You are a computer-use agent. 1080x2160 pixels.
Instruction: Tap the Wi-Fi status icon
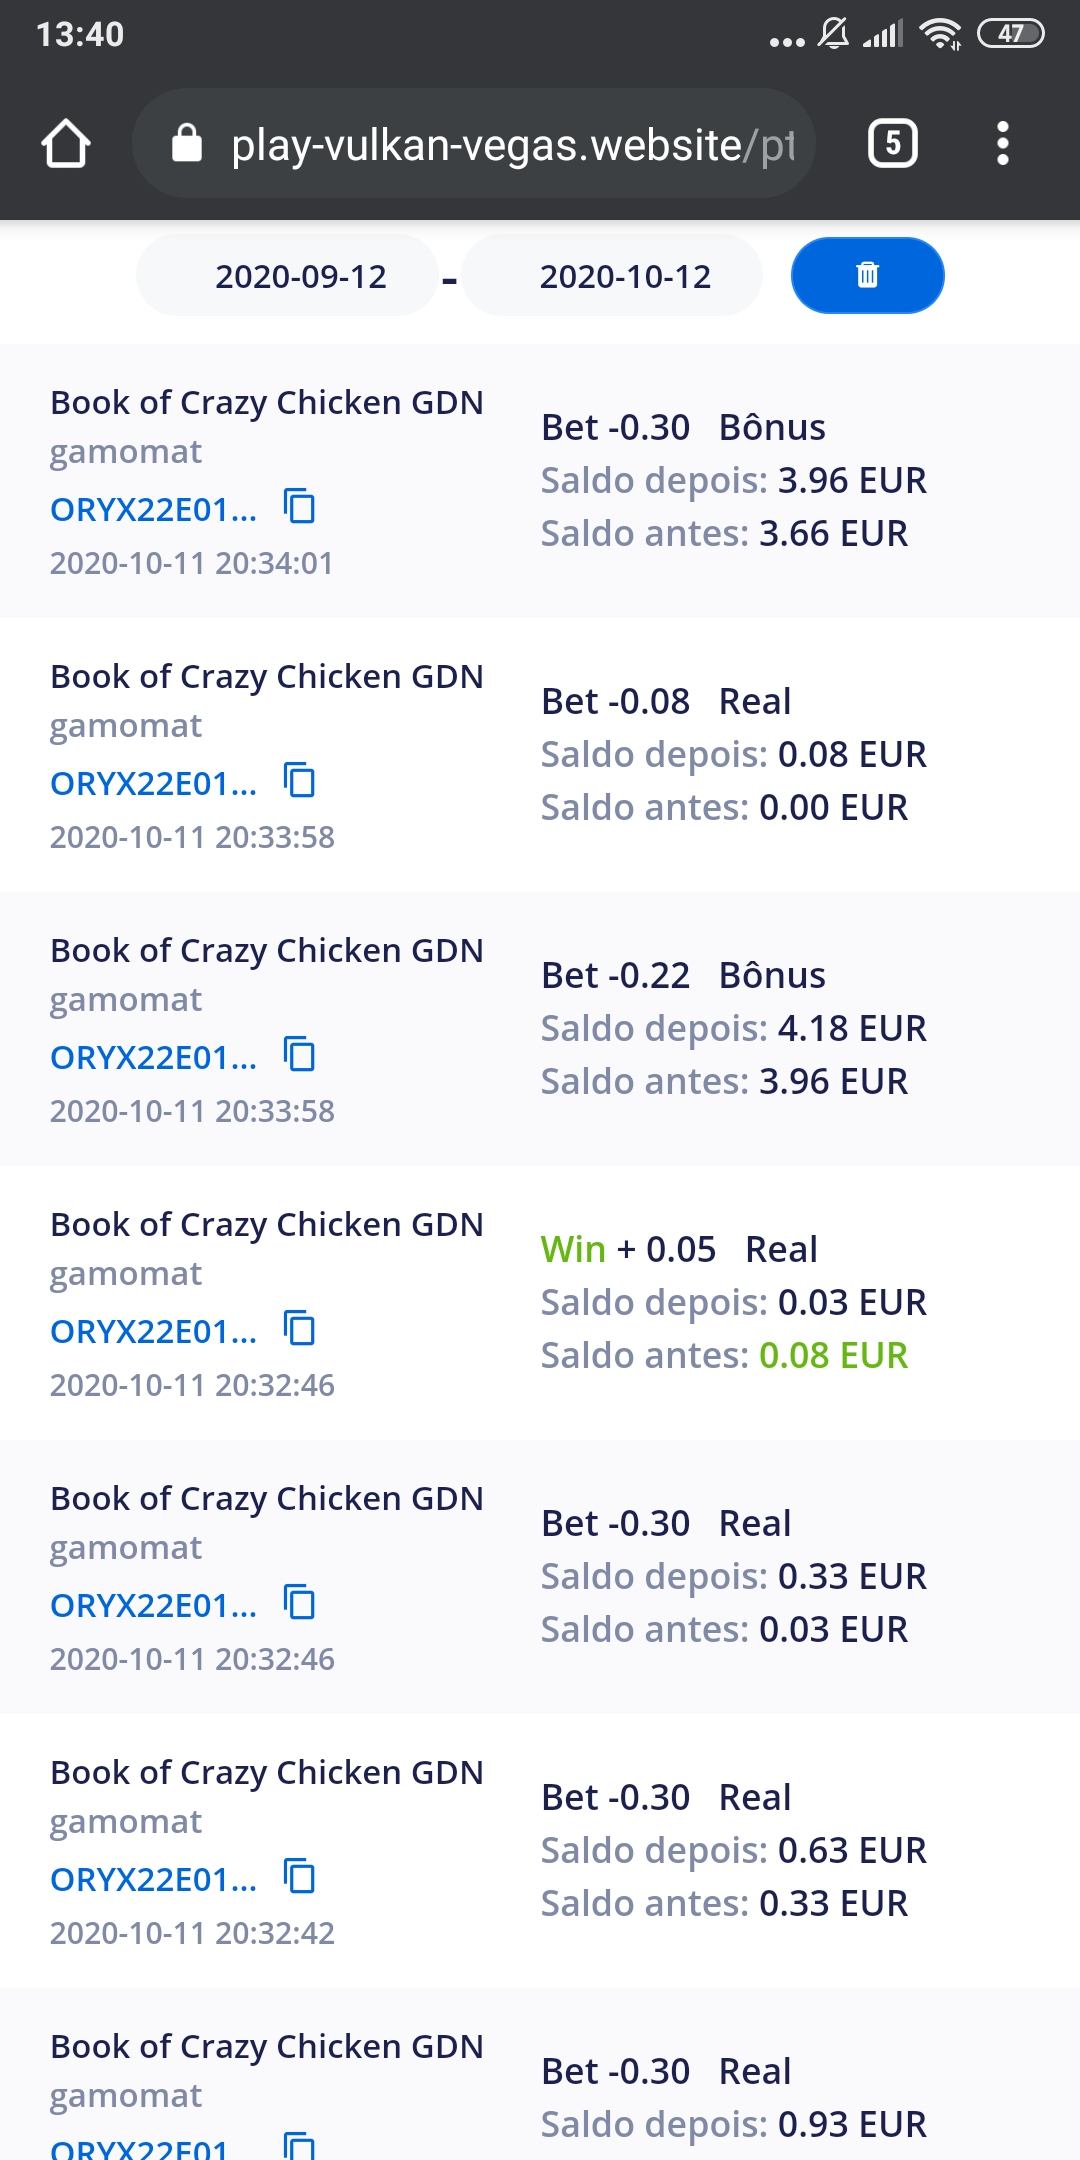tap(940, 35)
